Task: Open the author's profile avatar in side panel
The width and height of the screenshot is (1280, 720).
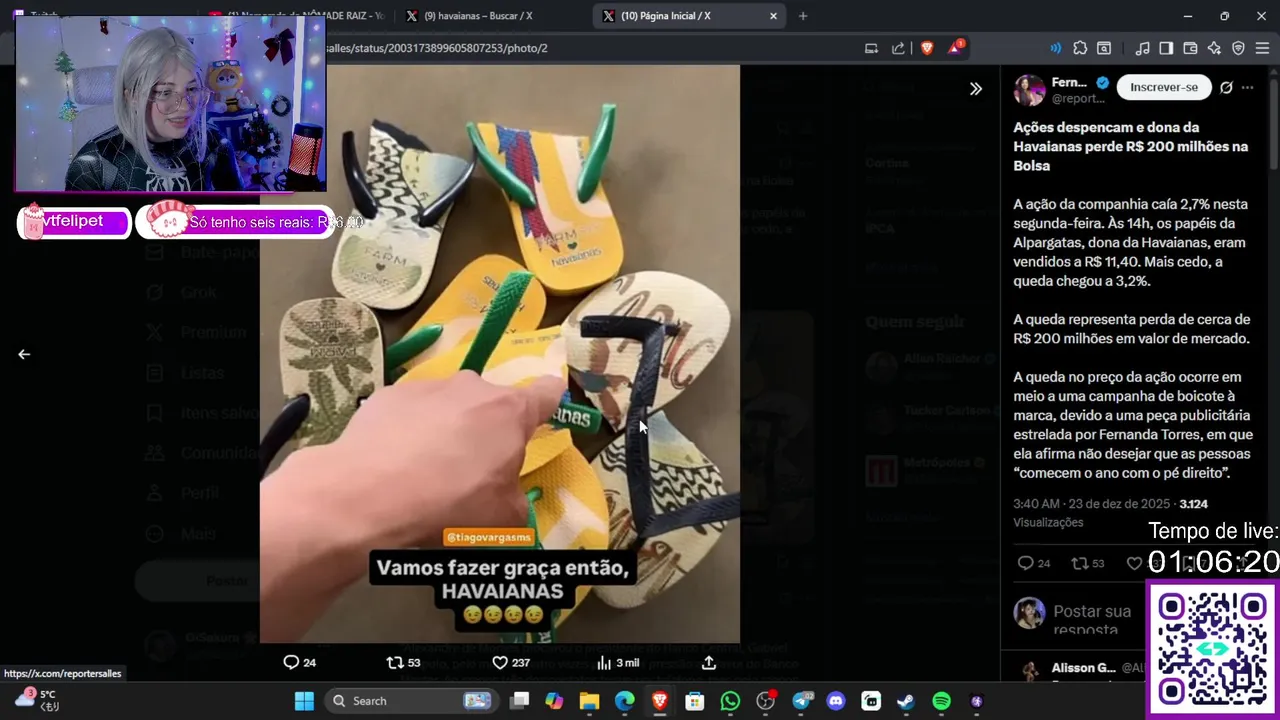Action: [1029, 89]
